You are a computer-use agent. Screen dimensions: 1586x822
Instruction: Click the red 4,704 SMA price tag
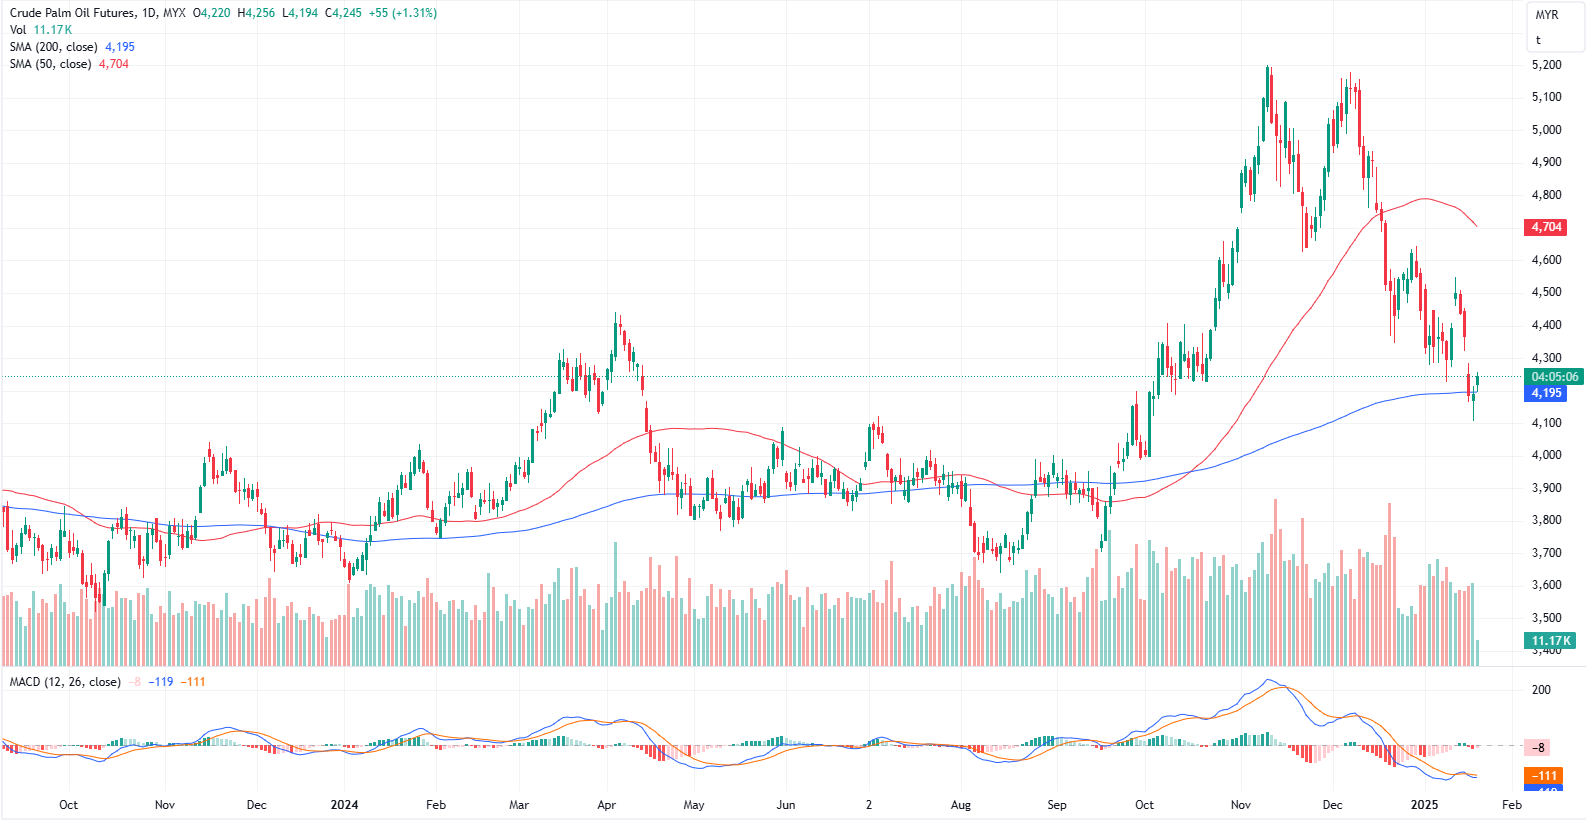point(1546,227)
